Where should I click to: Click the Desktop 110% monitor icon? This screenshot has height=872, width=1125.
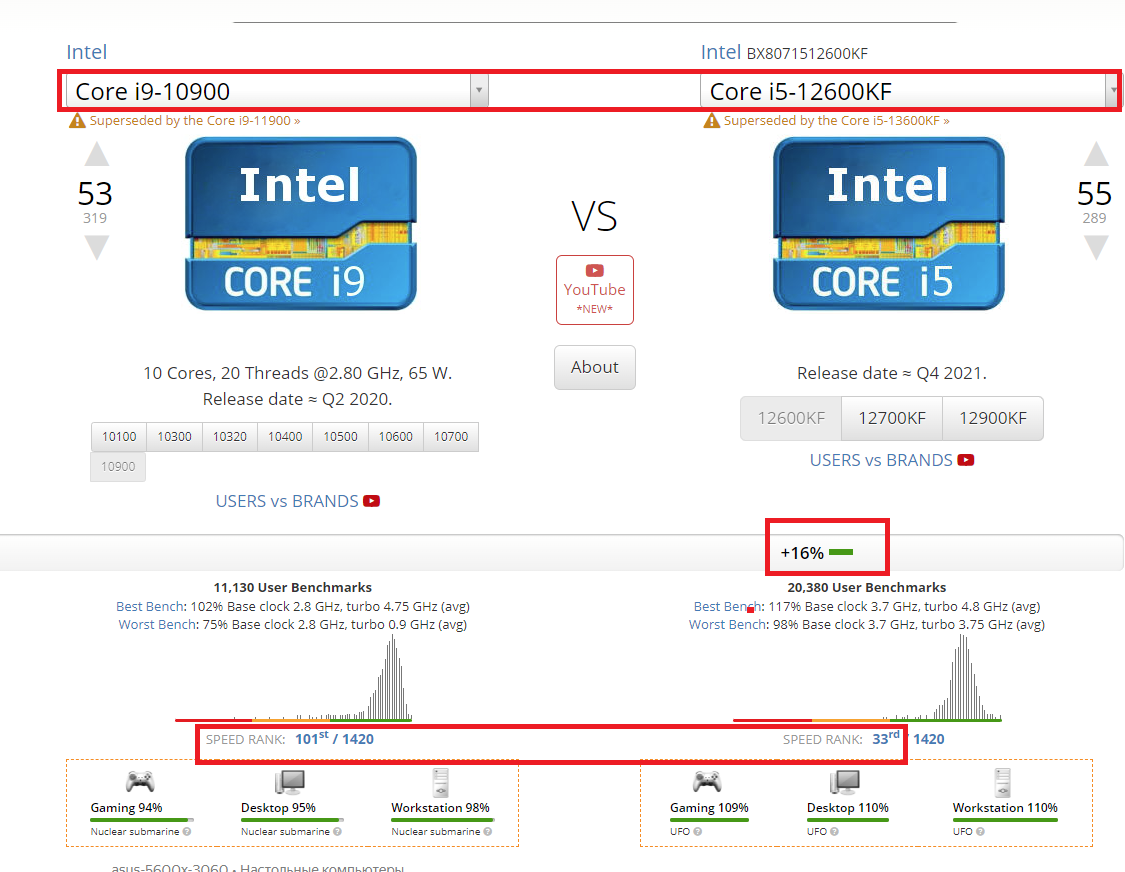[x=844, y=782]
